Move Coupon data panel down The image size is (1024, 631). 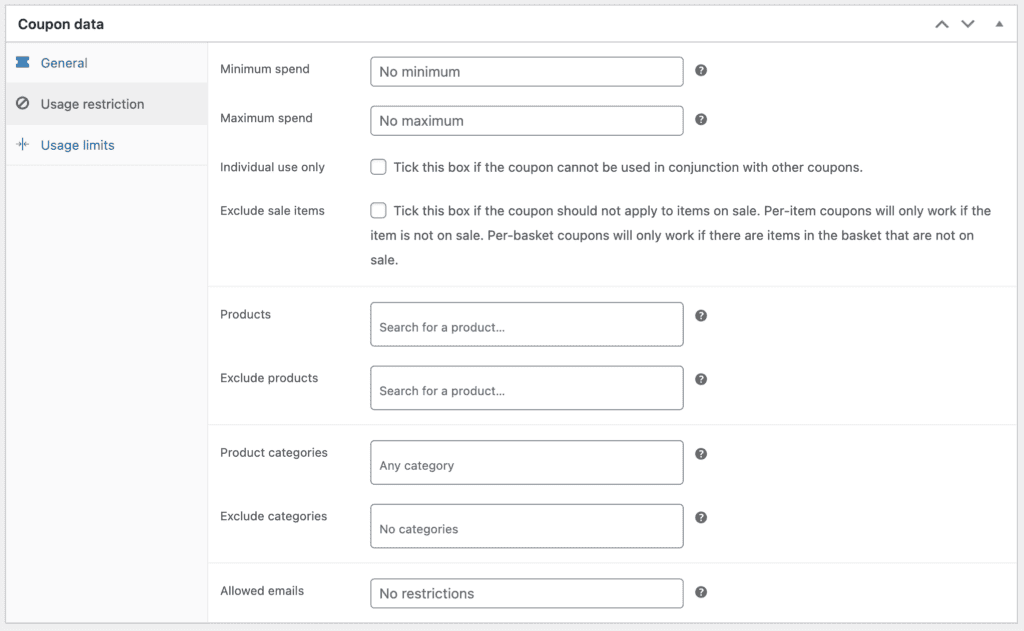[967, 24]
